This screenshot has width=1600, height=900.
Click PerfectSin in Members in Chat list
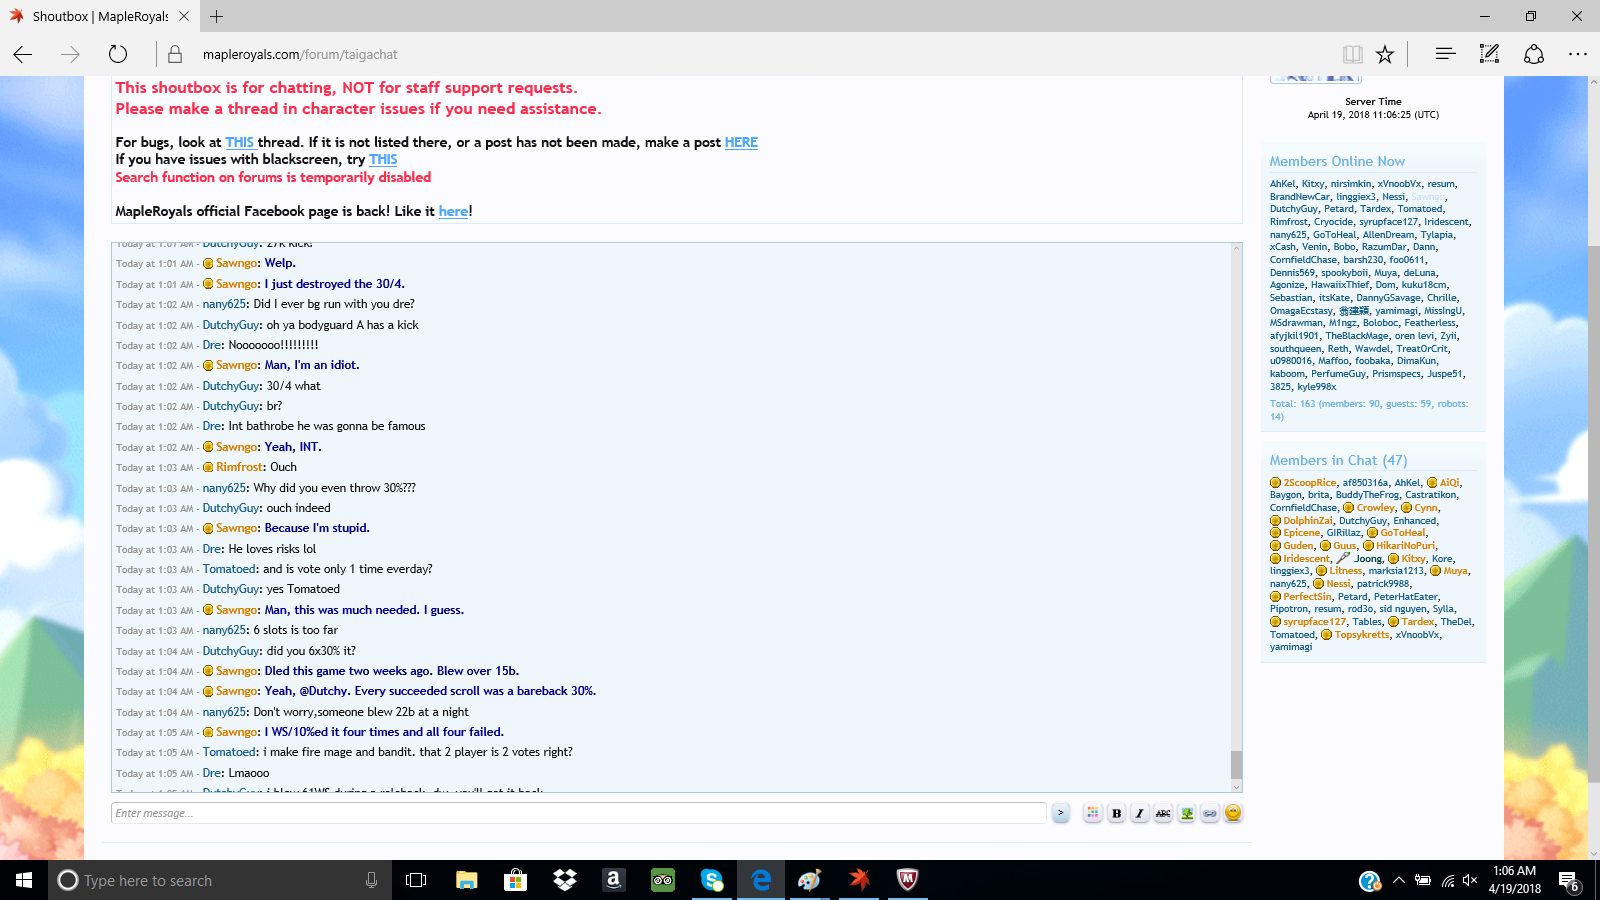pyautogui.click(x=1308, y=597)
